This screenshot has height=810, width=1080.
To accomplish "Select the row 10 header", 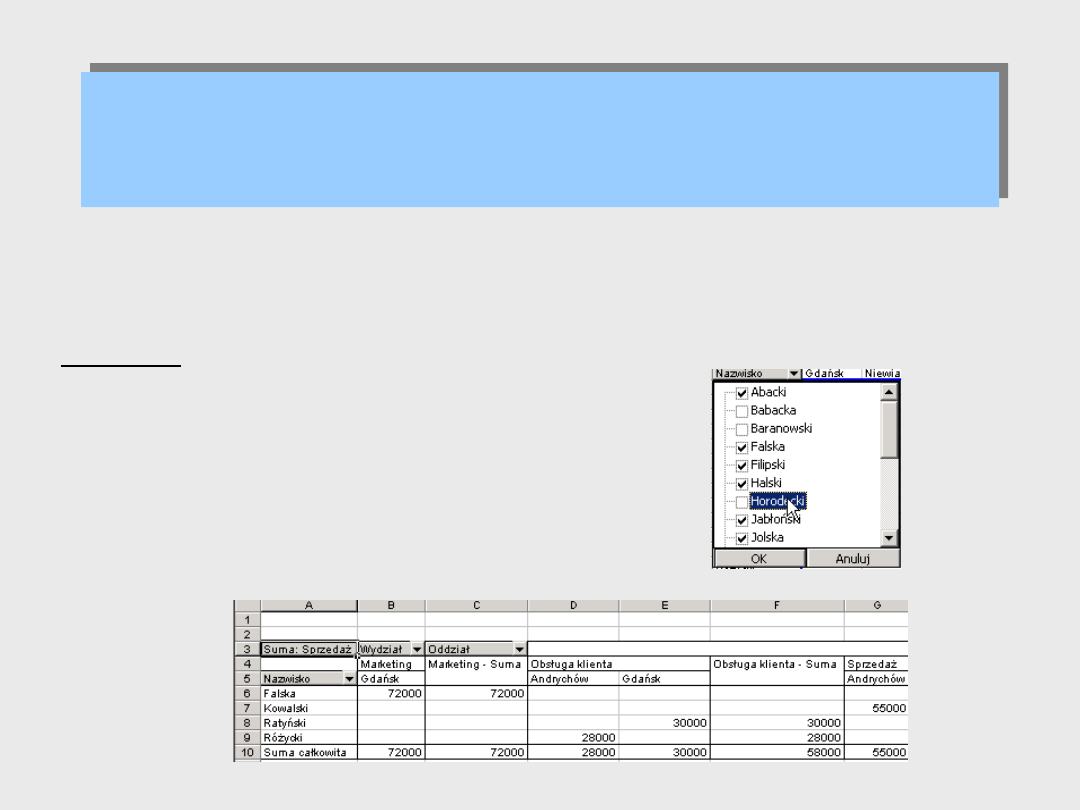I will [x=247, y=752].
